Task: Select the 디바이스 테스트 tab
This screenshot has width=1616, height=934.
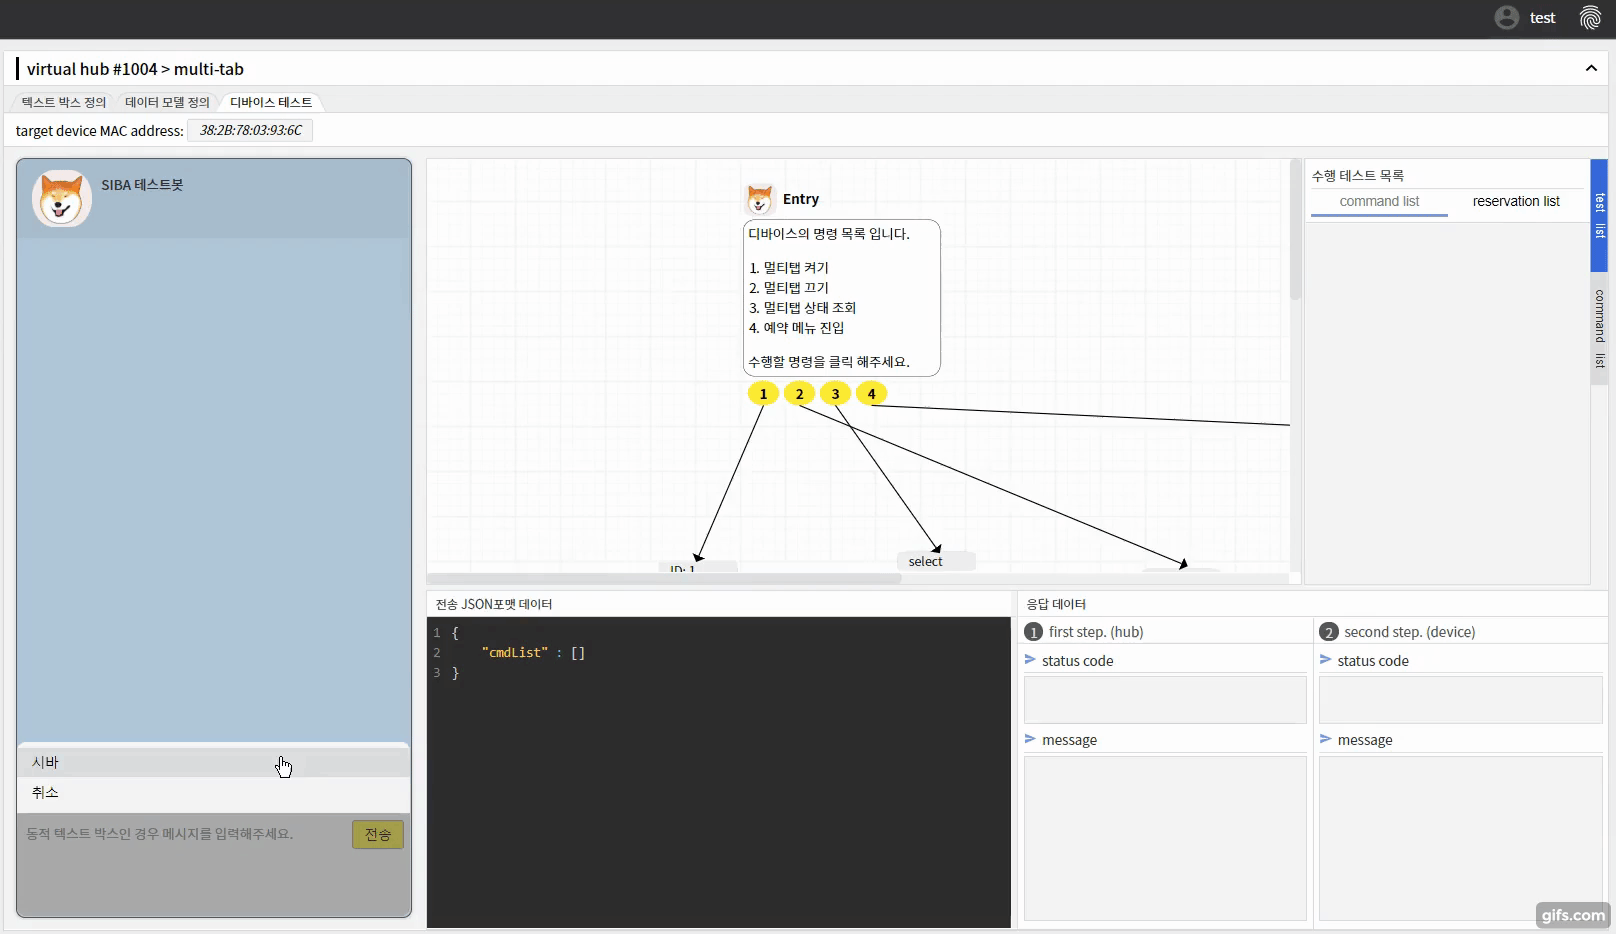Action: pyautogui.click(x=271, y=102)
